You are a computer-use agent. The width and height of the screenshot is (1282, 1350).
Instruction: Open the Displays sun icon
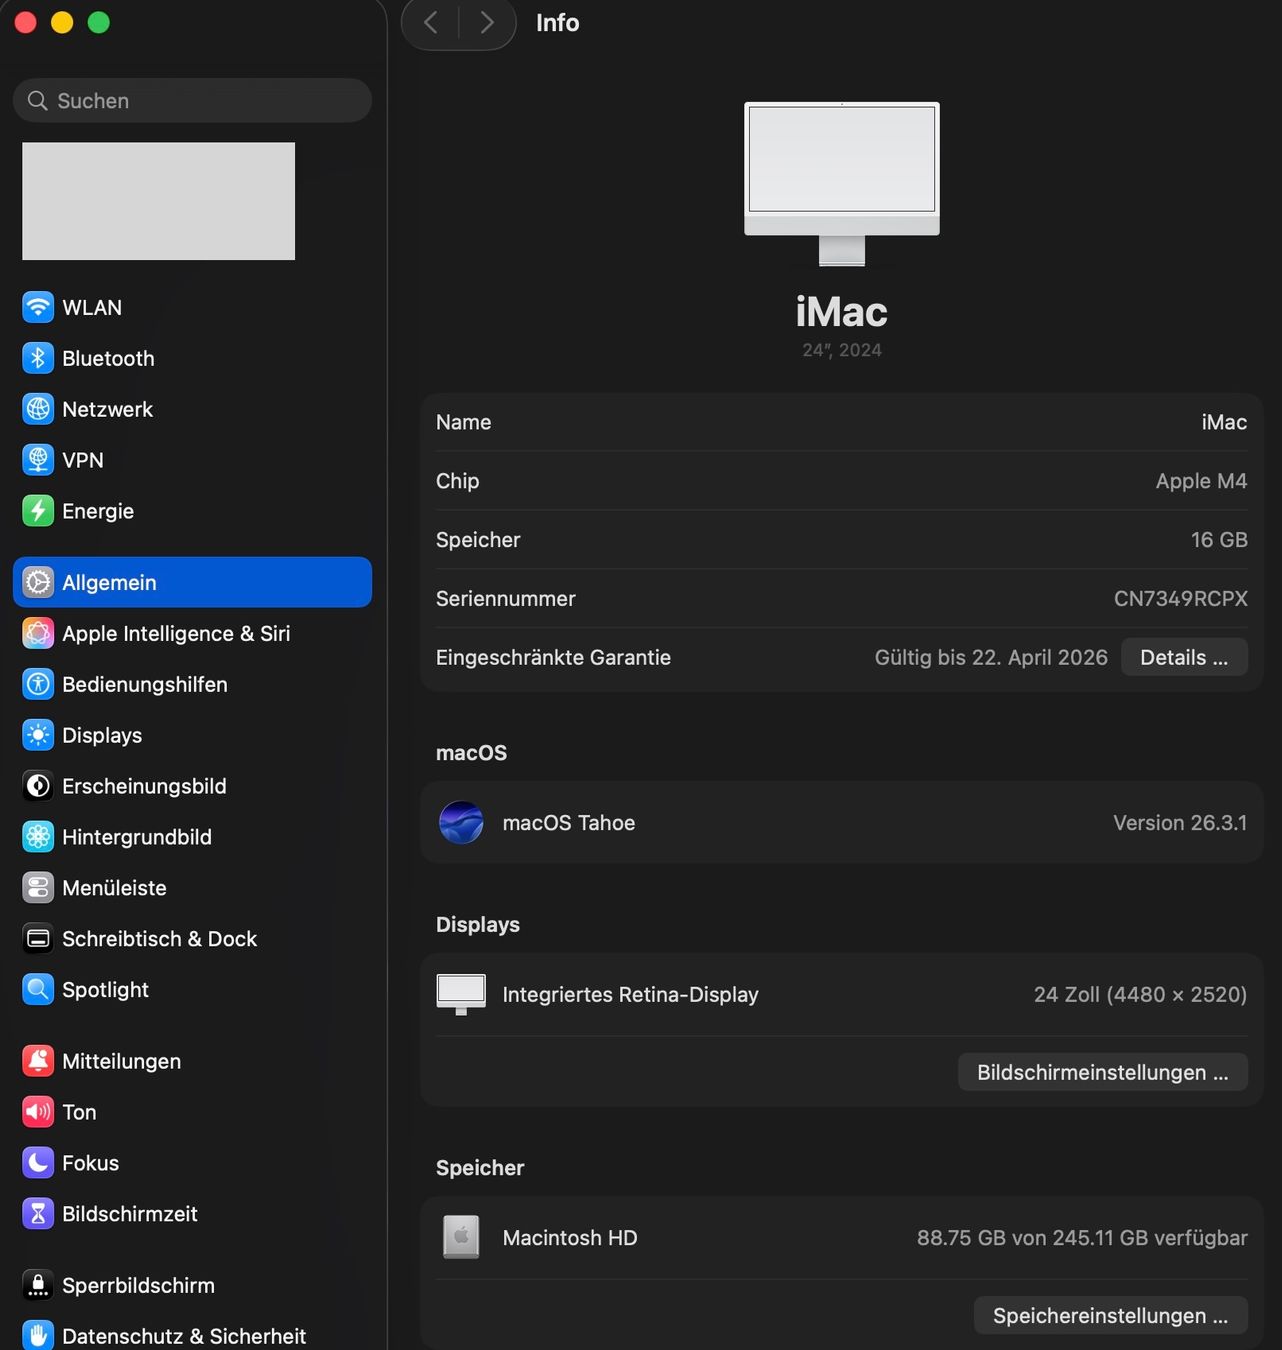38,735
